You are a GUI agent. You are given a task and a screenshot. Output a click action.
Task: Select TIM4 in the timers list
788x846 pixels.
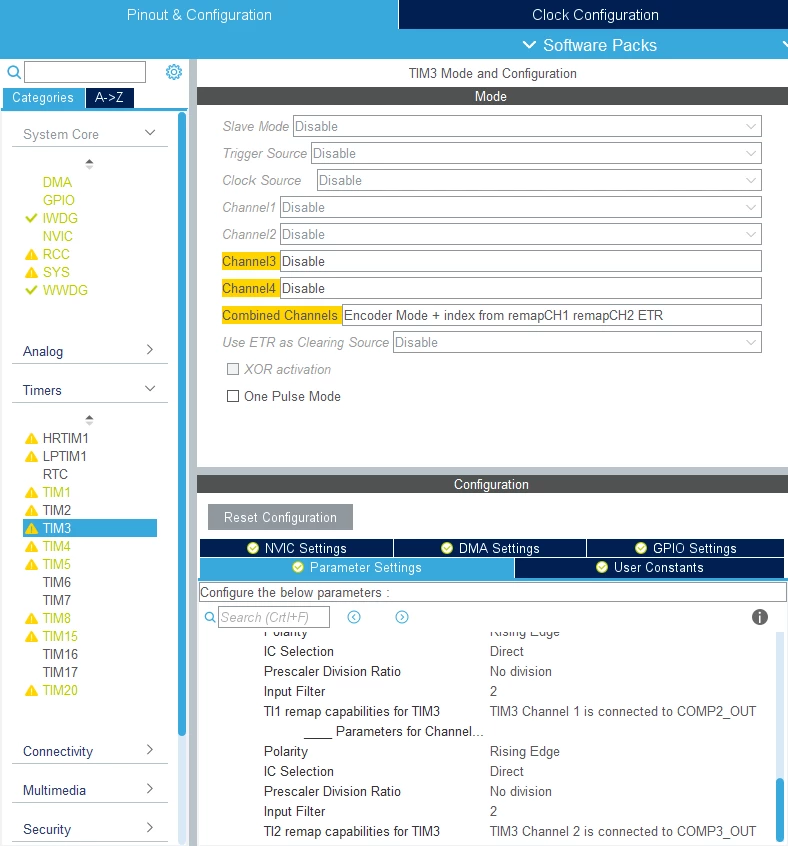(57, 546)
